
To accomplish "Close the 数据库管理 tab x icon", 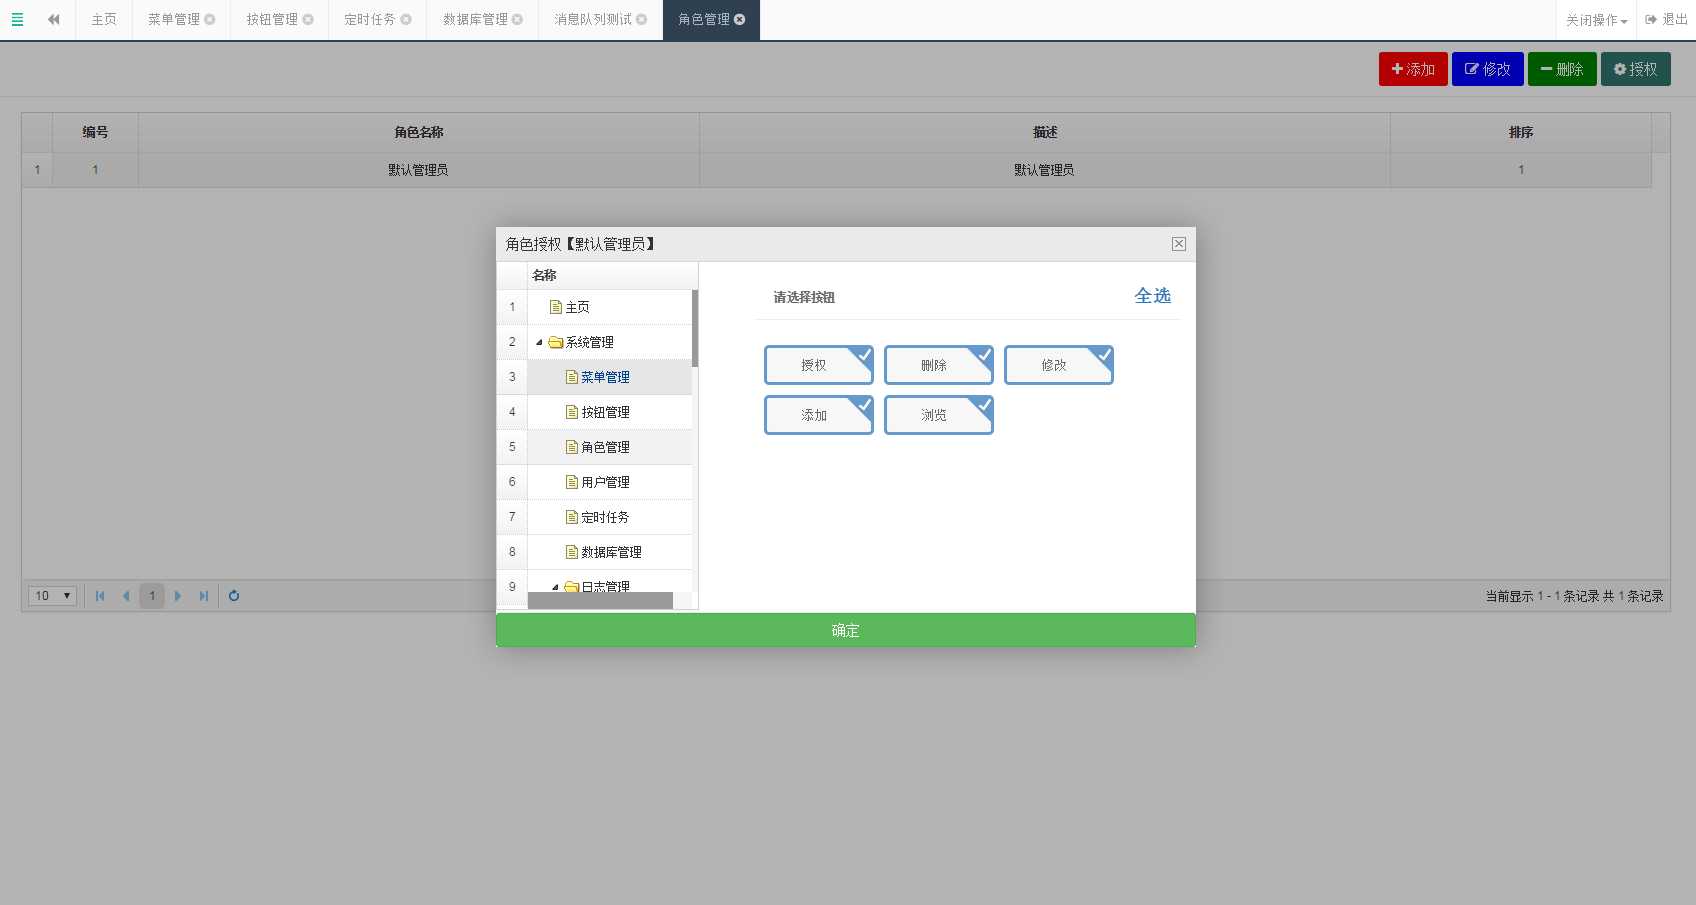I will click(517, 19).
